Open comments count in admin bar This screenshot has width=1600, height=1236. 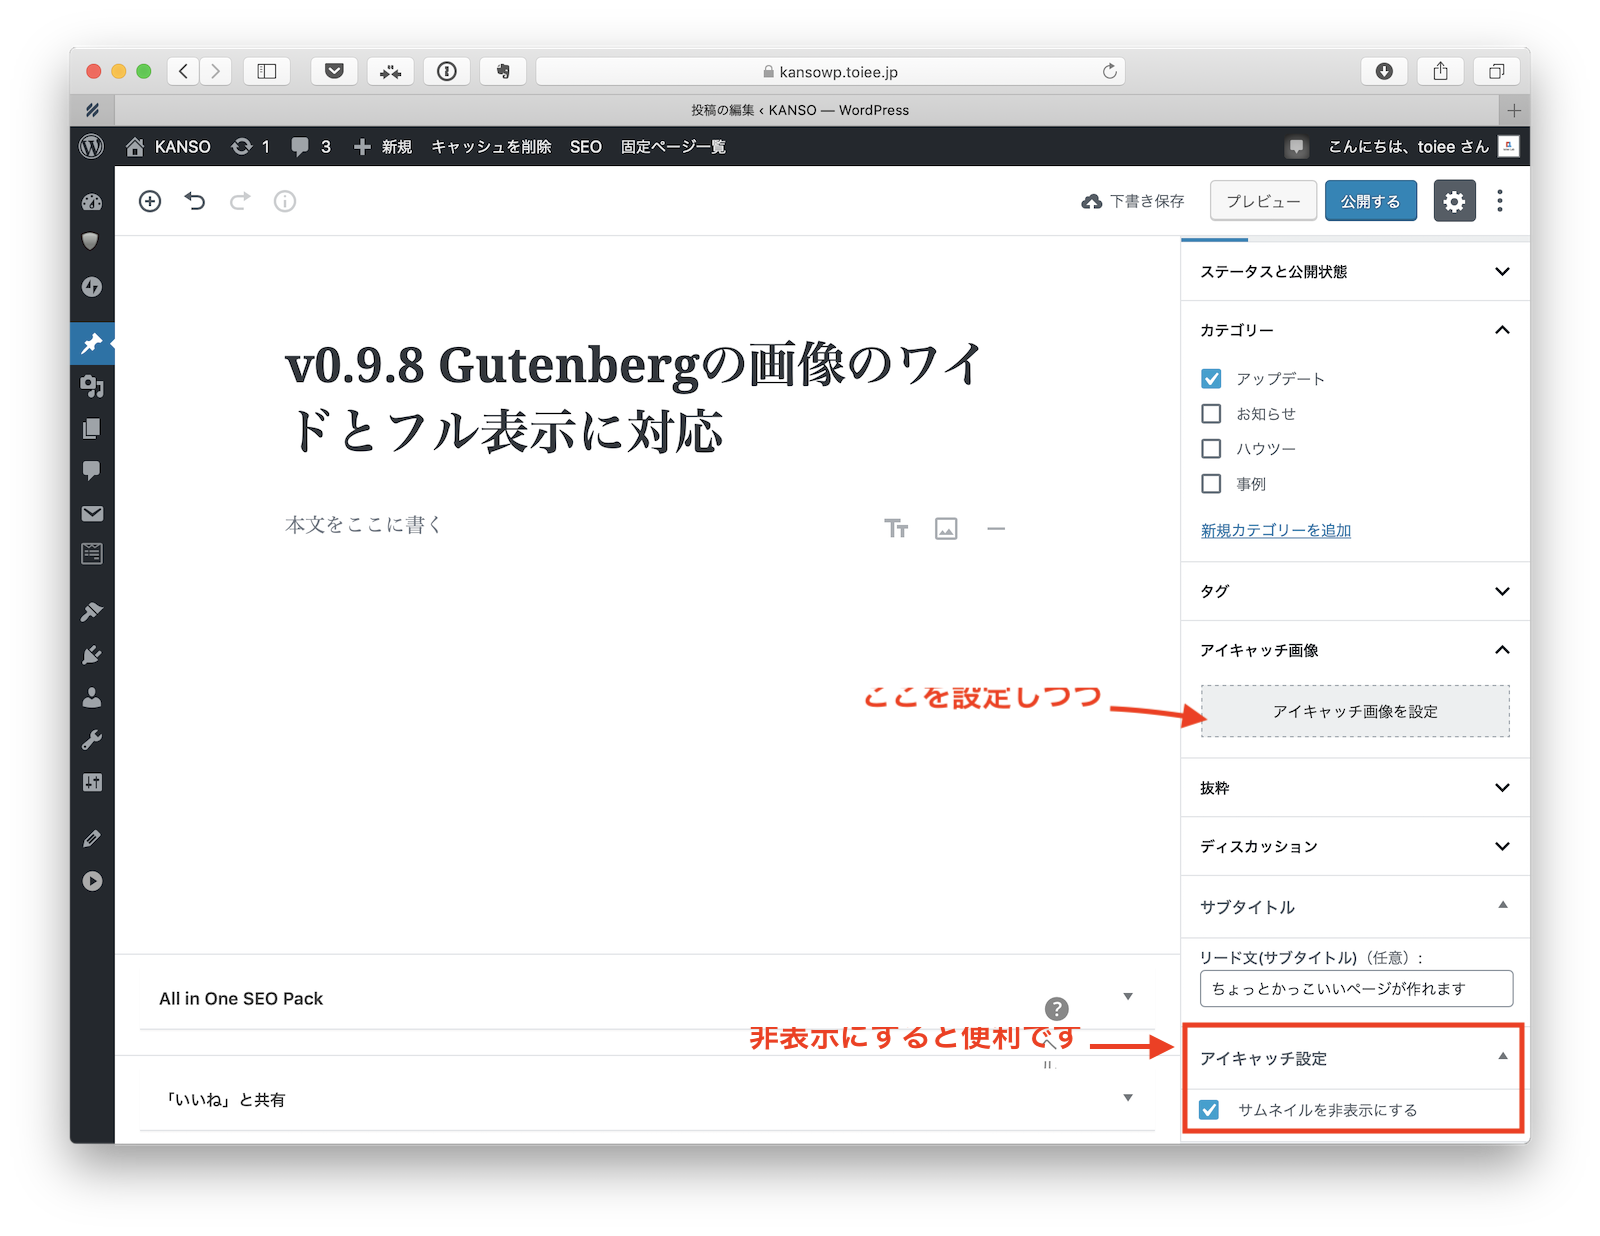(310, 146)
